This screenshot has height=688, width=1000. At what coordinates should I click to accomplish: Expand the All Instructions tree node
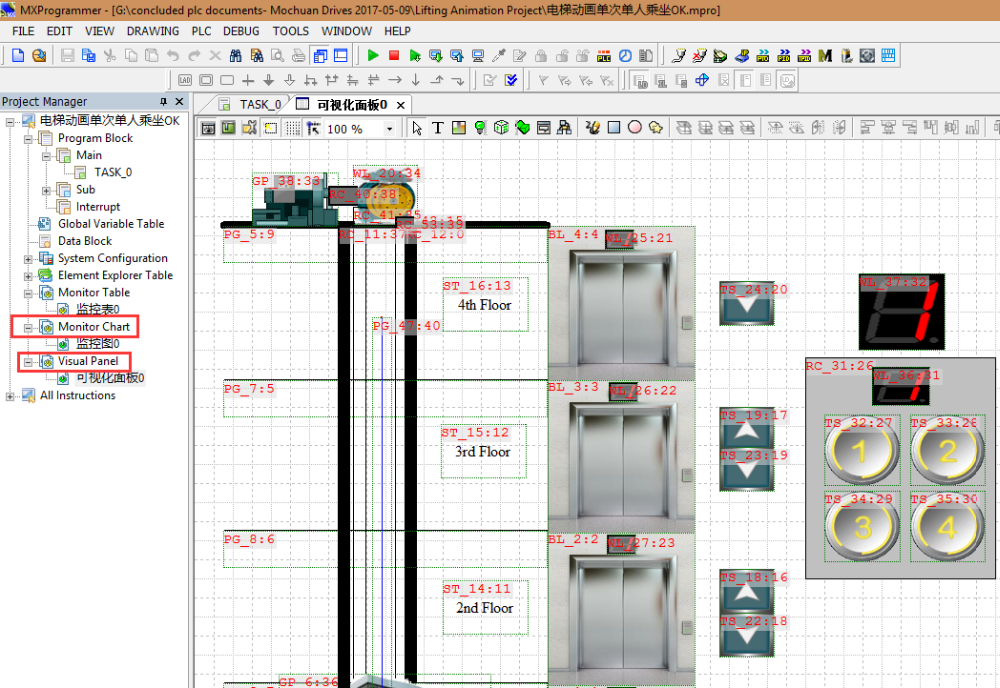click(11, 395)
